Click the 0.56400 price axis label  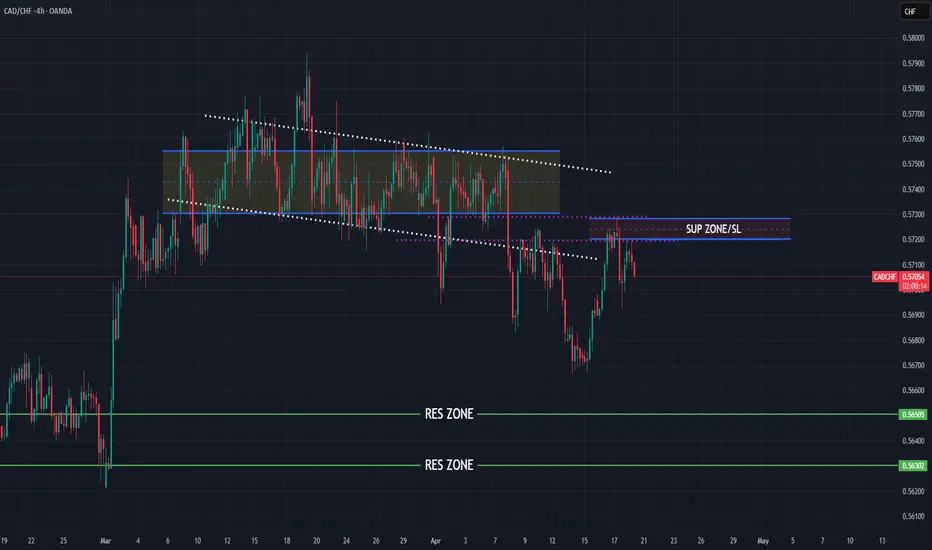(x=913, y=441)
